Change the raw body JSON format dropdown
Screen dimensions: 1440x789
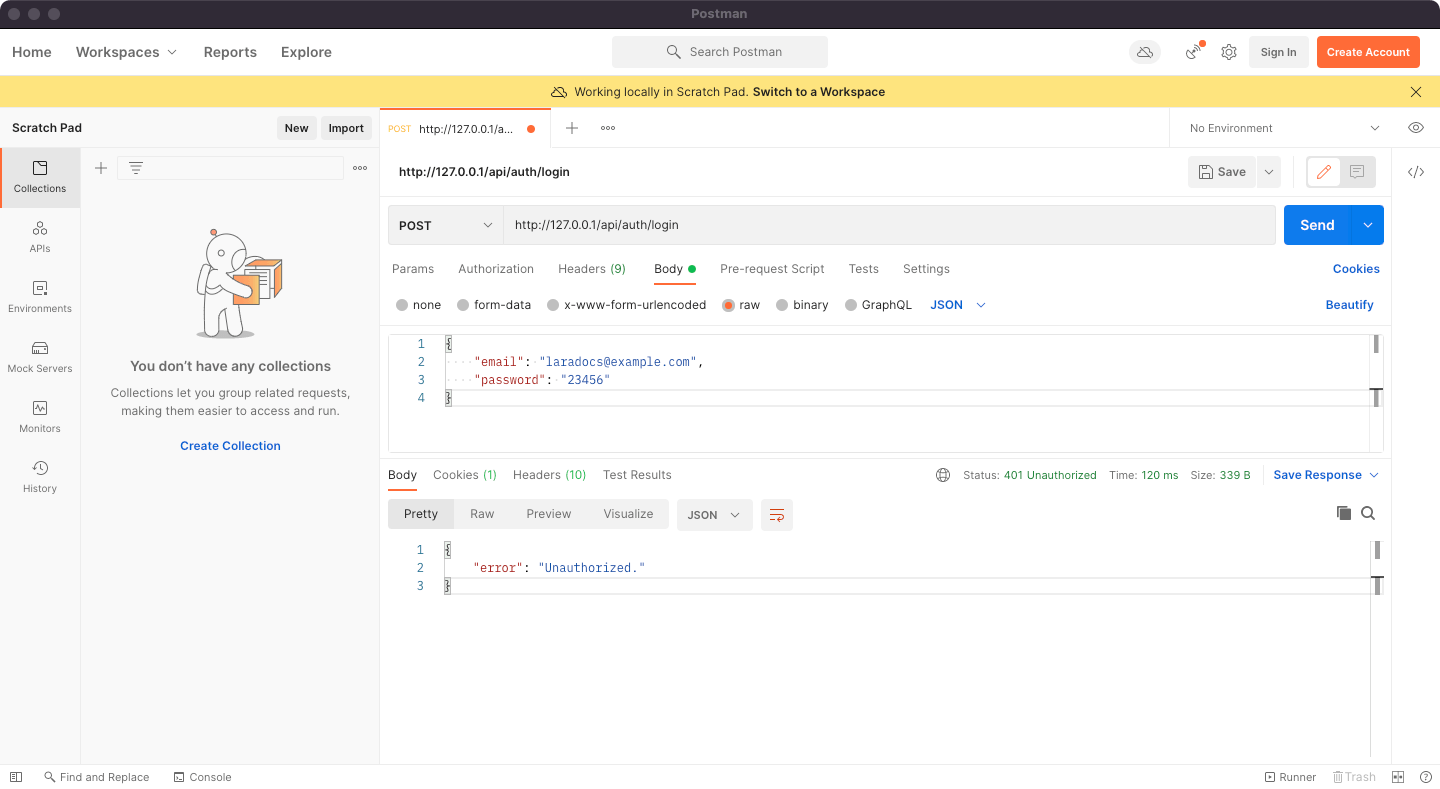[x=958, y=305]
